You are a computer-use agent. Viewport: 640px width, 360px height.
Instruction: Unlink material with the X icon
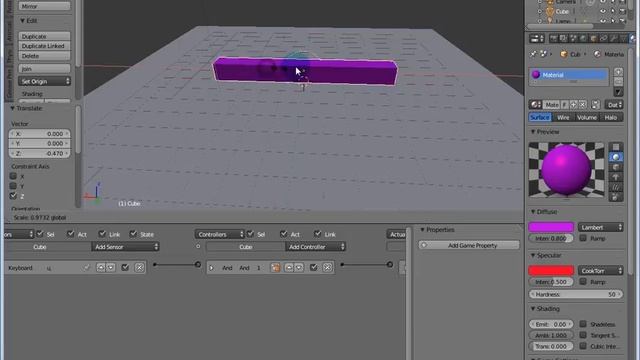(582, 105)
